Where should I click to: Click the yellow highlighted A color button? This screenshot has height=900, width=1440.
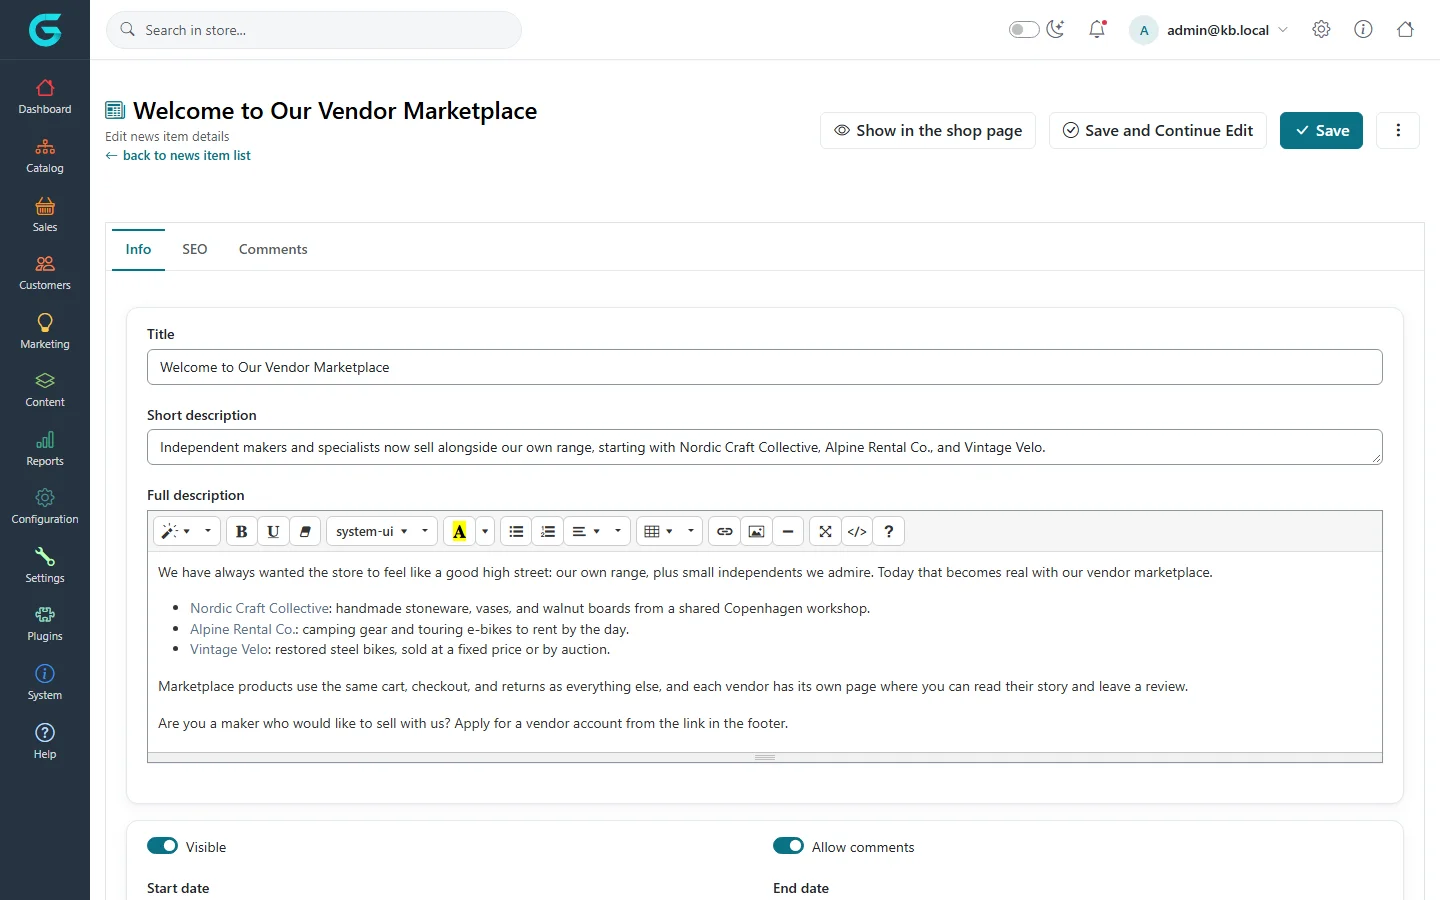pyautogui.click(x=459, y=532)
